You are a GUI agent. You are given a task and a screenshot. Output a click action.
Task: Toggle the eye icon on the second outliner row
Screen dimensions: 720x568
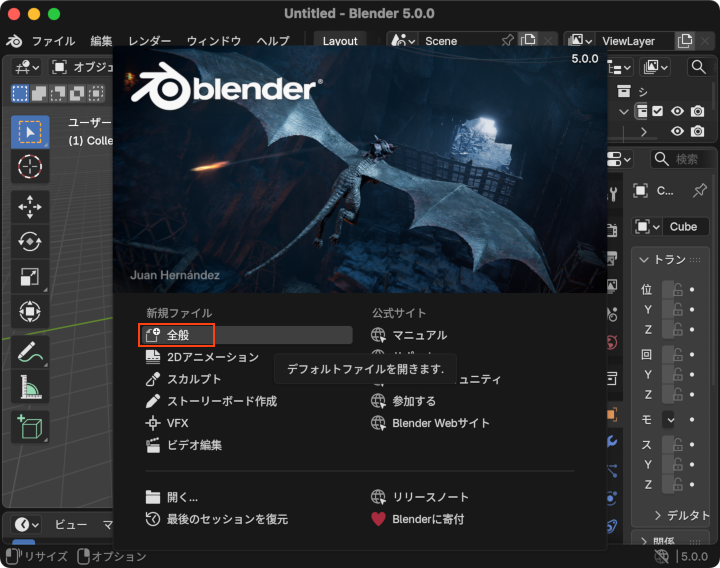click(x=677, y=131)
